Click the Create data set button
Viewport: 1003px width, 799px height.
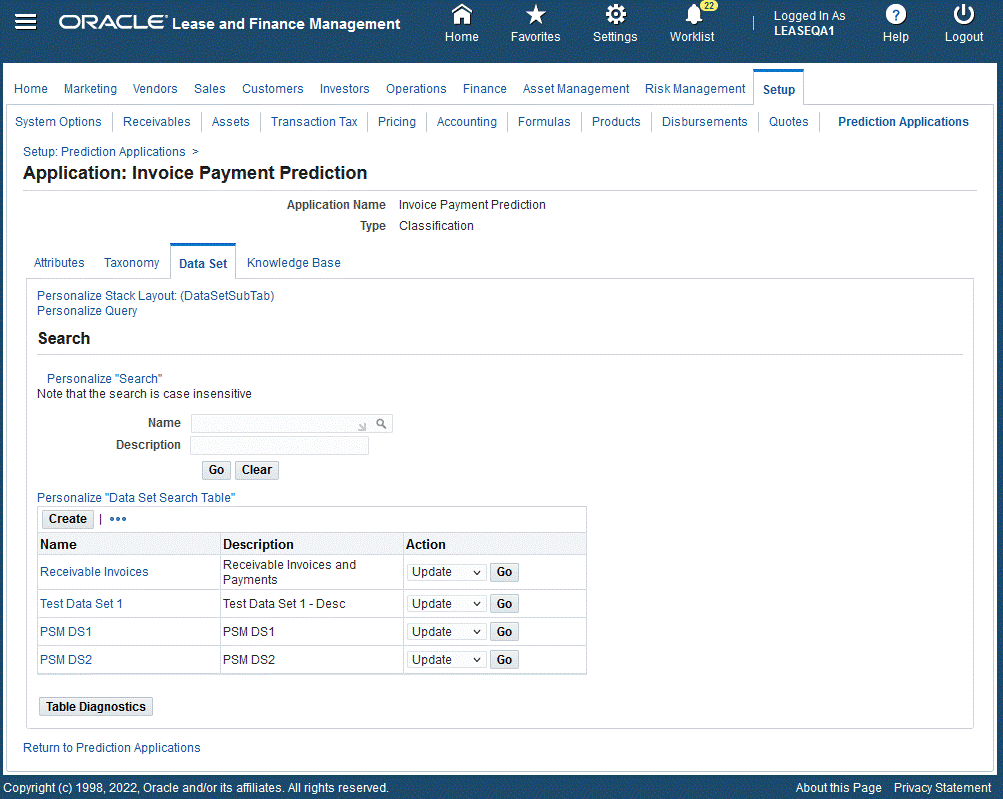click(x=68, y=519)
